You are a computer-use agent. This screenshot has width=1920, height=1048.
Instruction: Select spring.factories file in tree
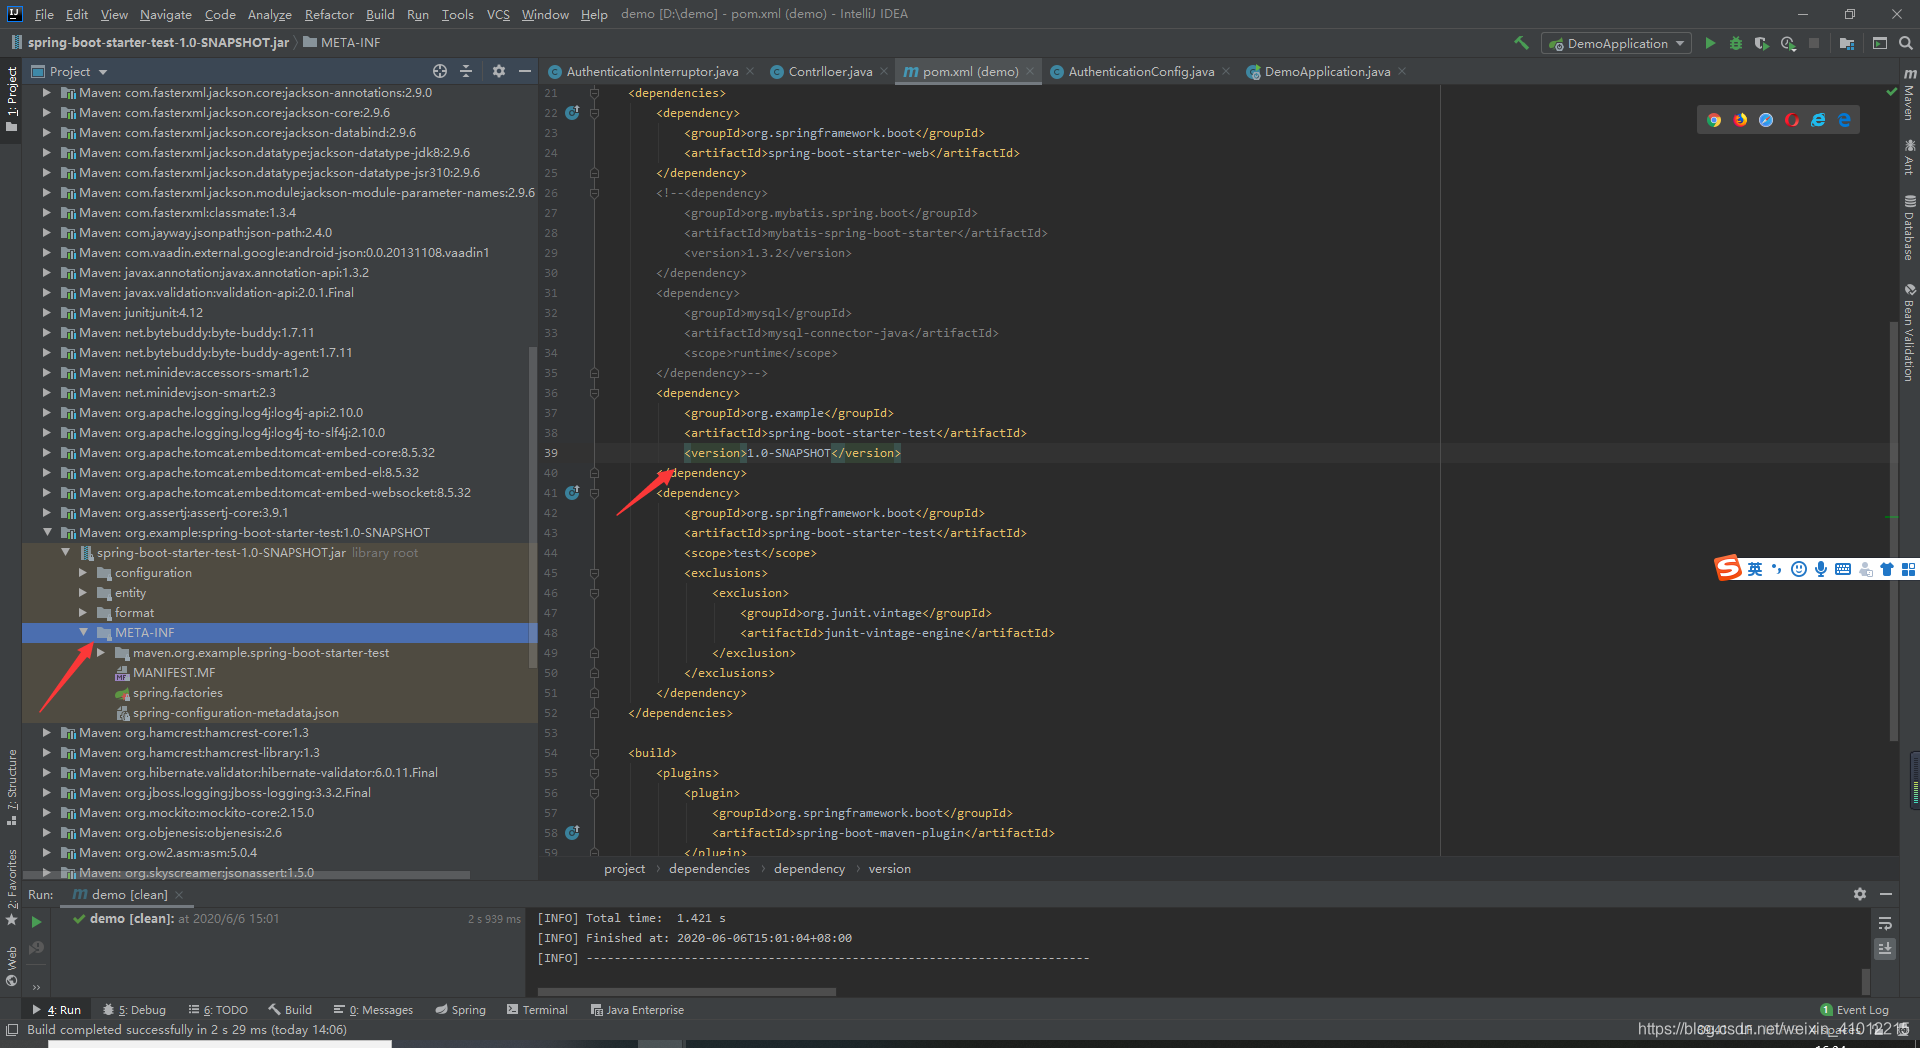(x=177, y=693)
